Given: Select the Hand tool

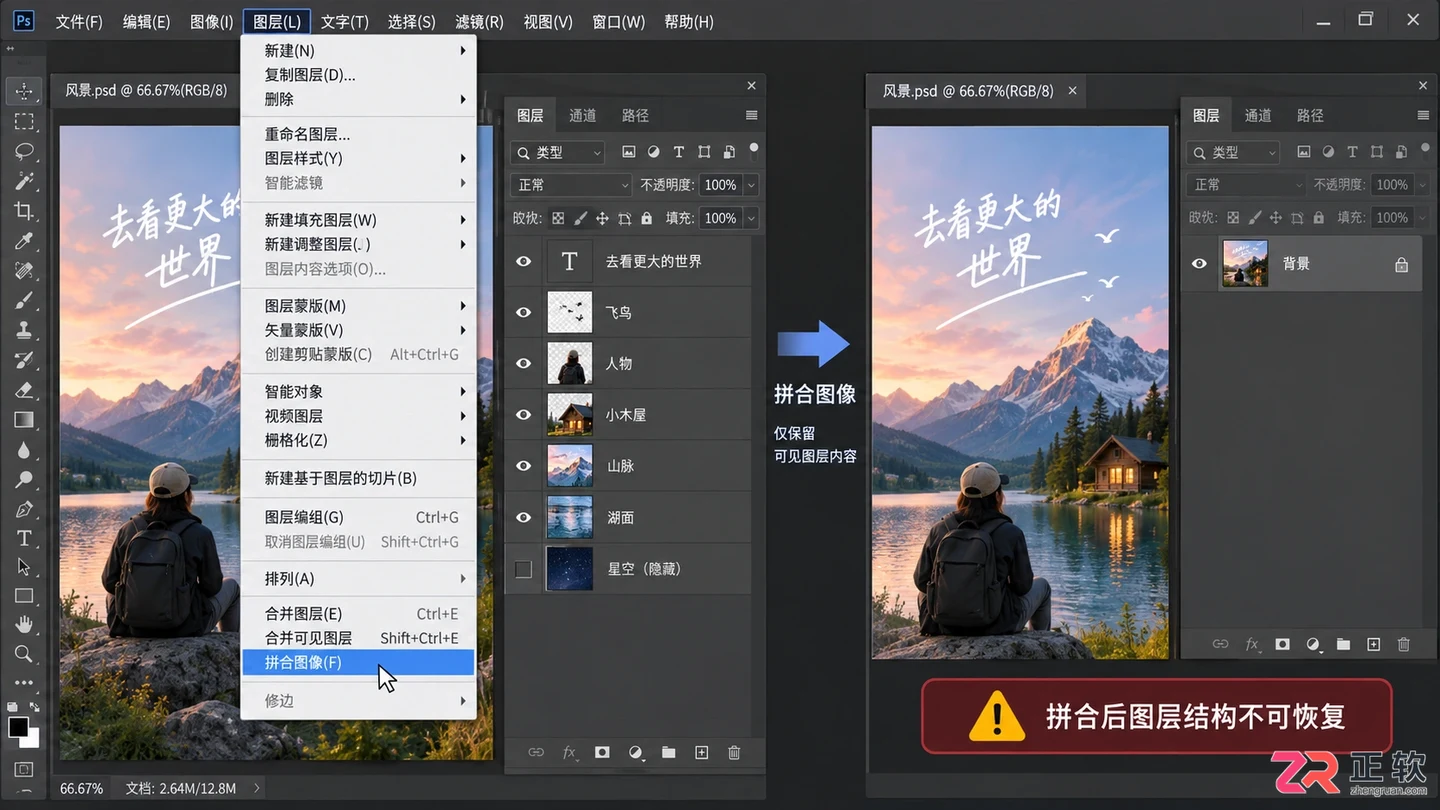Looking at the screenshot, I should [x=24, y=625].
